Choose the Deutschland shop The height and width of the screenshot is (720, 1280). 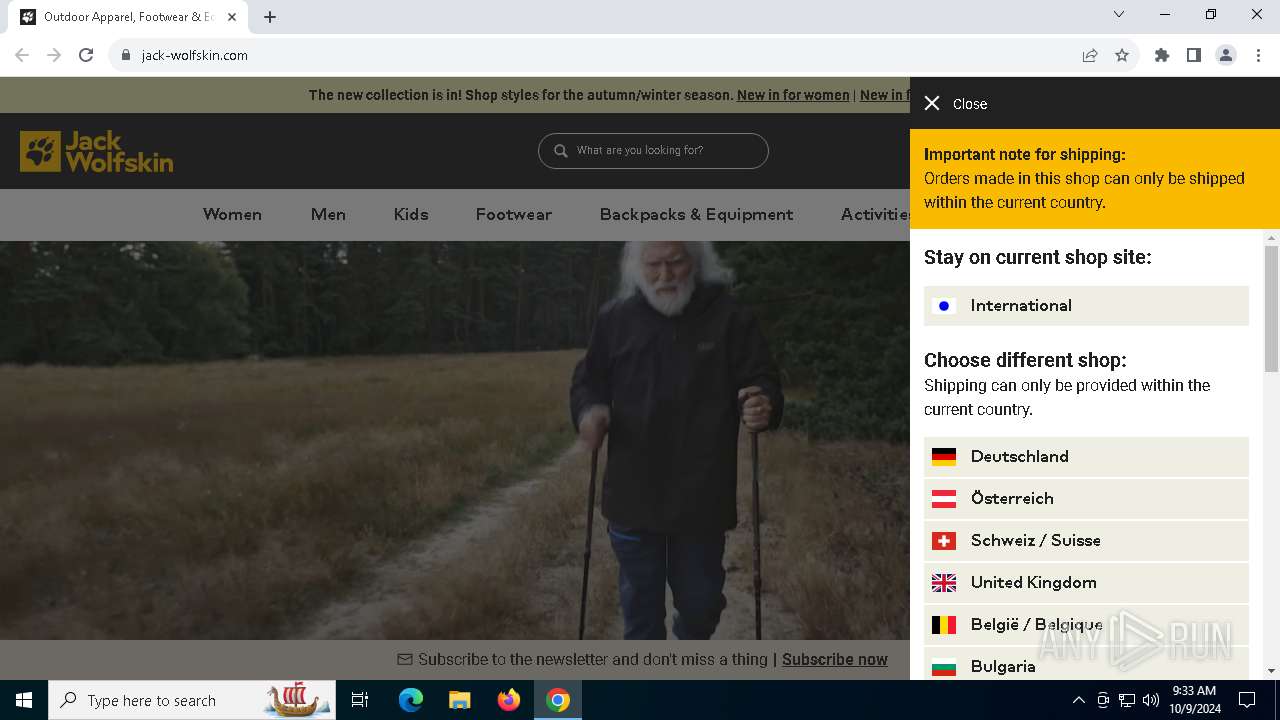click(x=1086, y=457)
